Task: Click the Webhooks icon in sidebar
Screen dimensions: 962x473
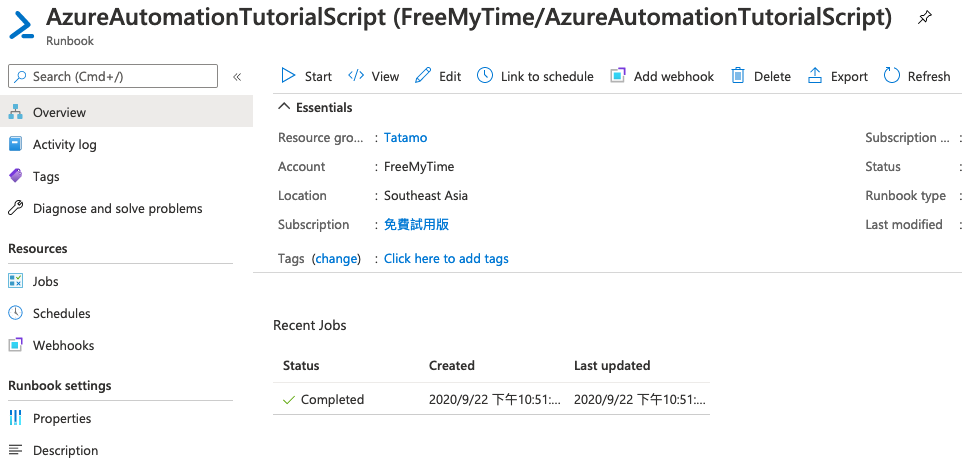Action: [x=15, y=345]
